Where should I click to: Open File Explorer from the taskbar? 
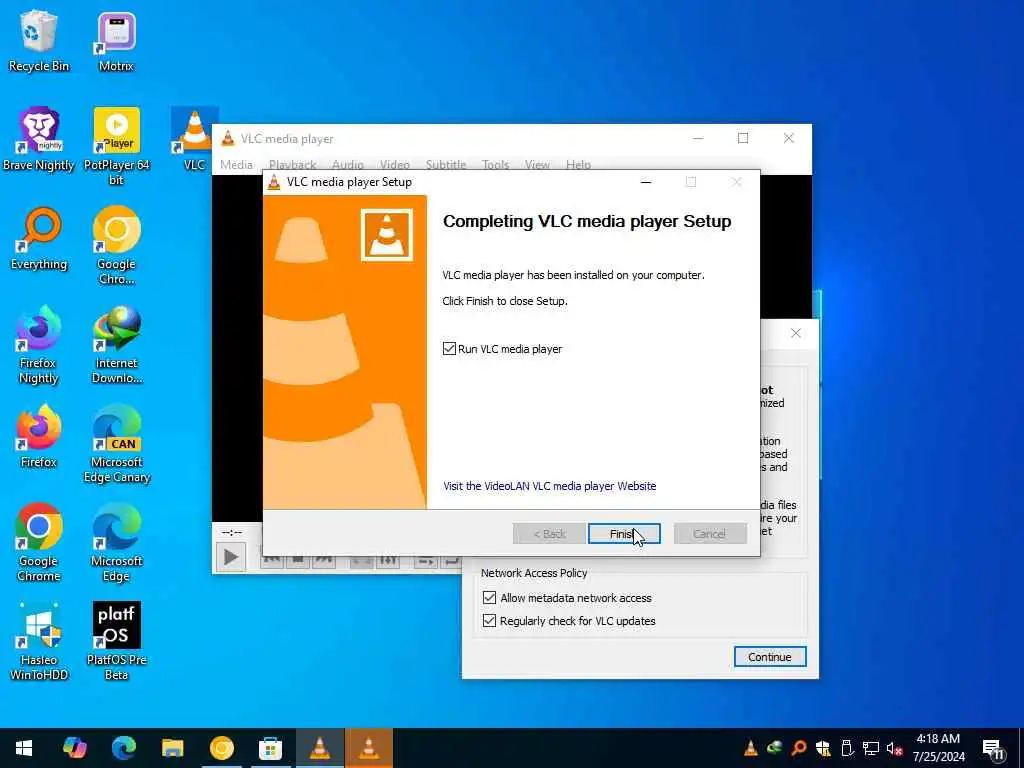172,748
